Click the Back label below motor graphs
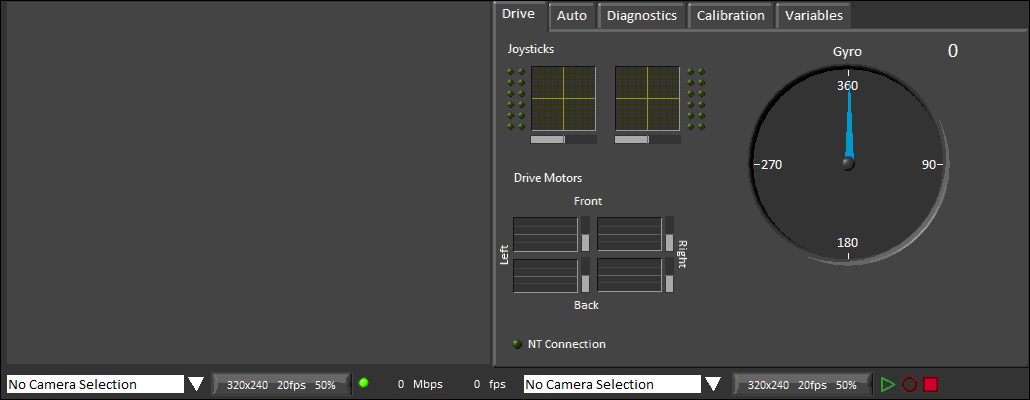Screen dimensions: 1030x400 587,305
